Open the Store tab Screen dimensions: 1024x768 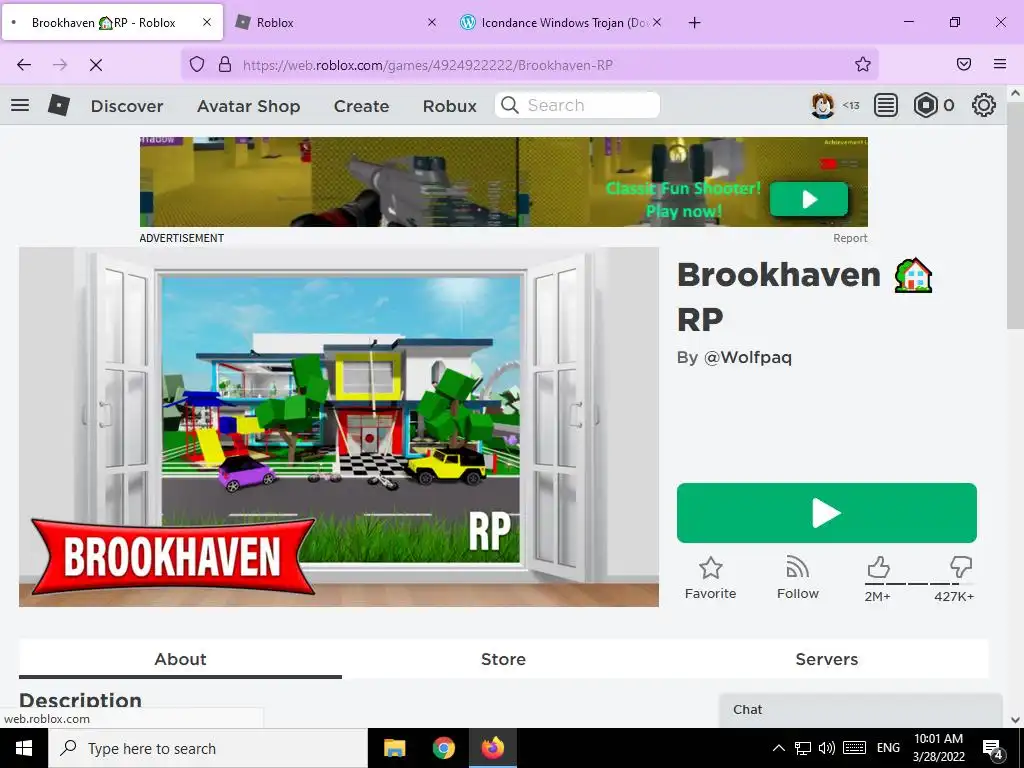click(x=504, y=659)
